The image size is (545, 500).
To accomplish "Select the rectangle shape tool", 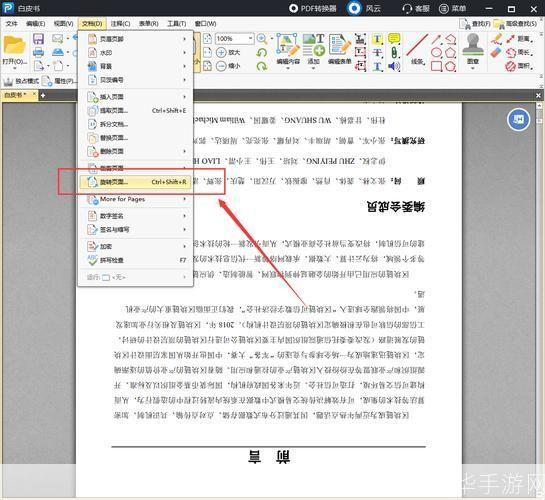I will click(x=436, y=66).
